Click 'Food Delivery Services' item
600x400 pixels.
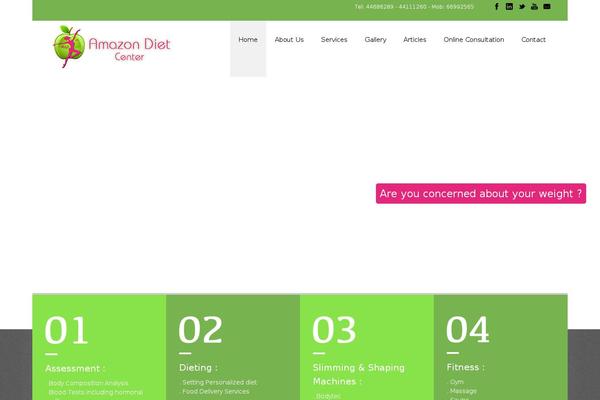216,392
